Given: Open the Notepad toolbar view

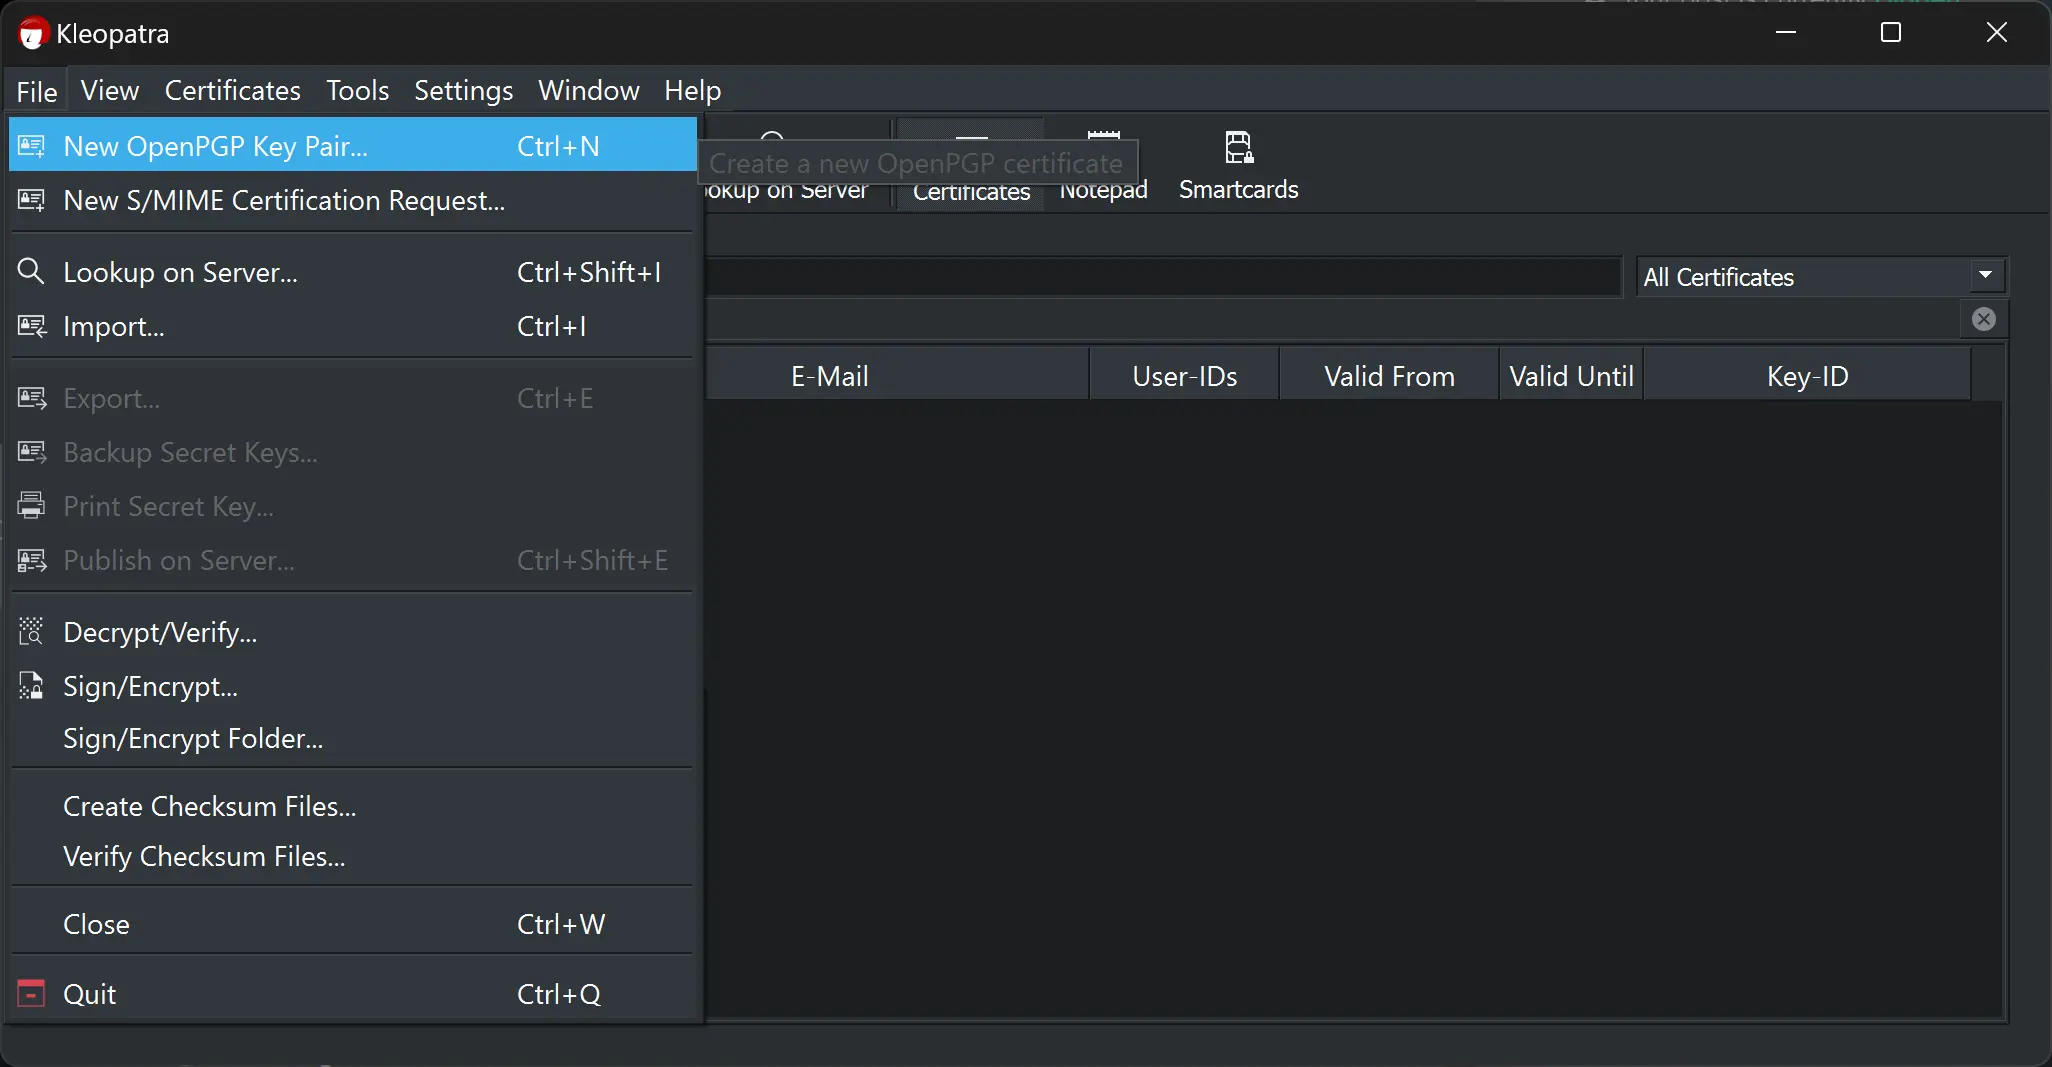Looking at the screenshot, I should [x=1103, y=165].
